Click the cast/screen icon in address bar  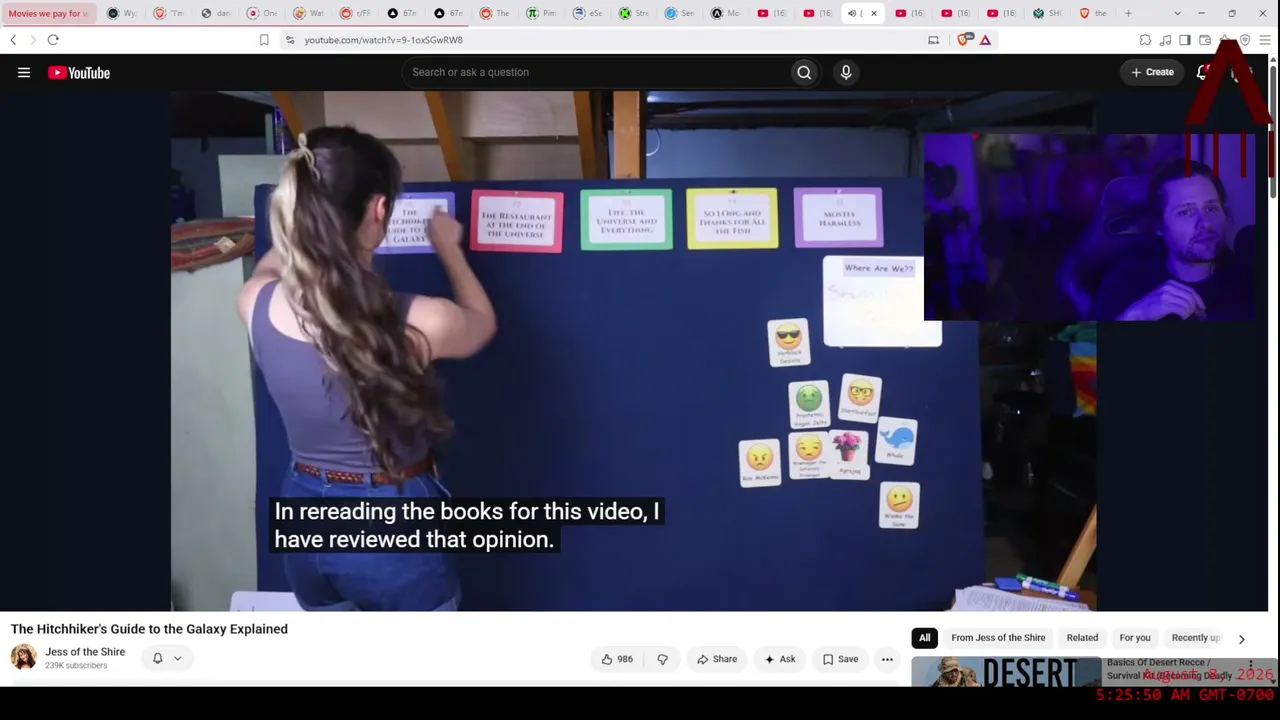click(x=934, y=40)
